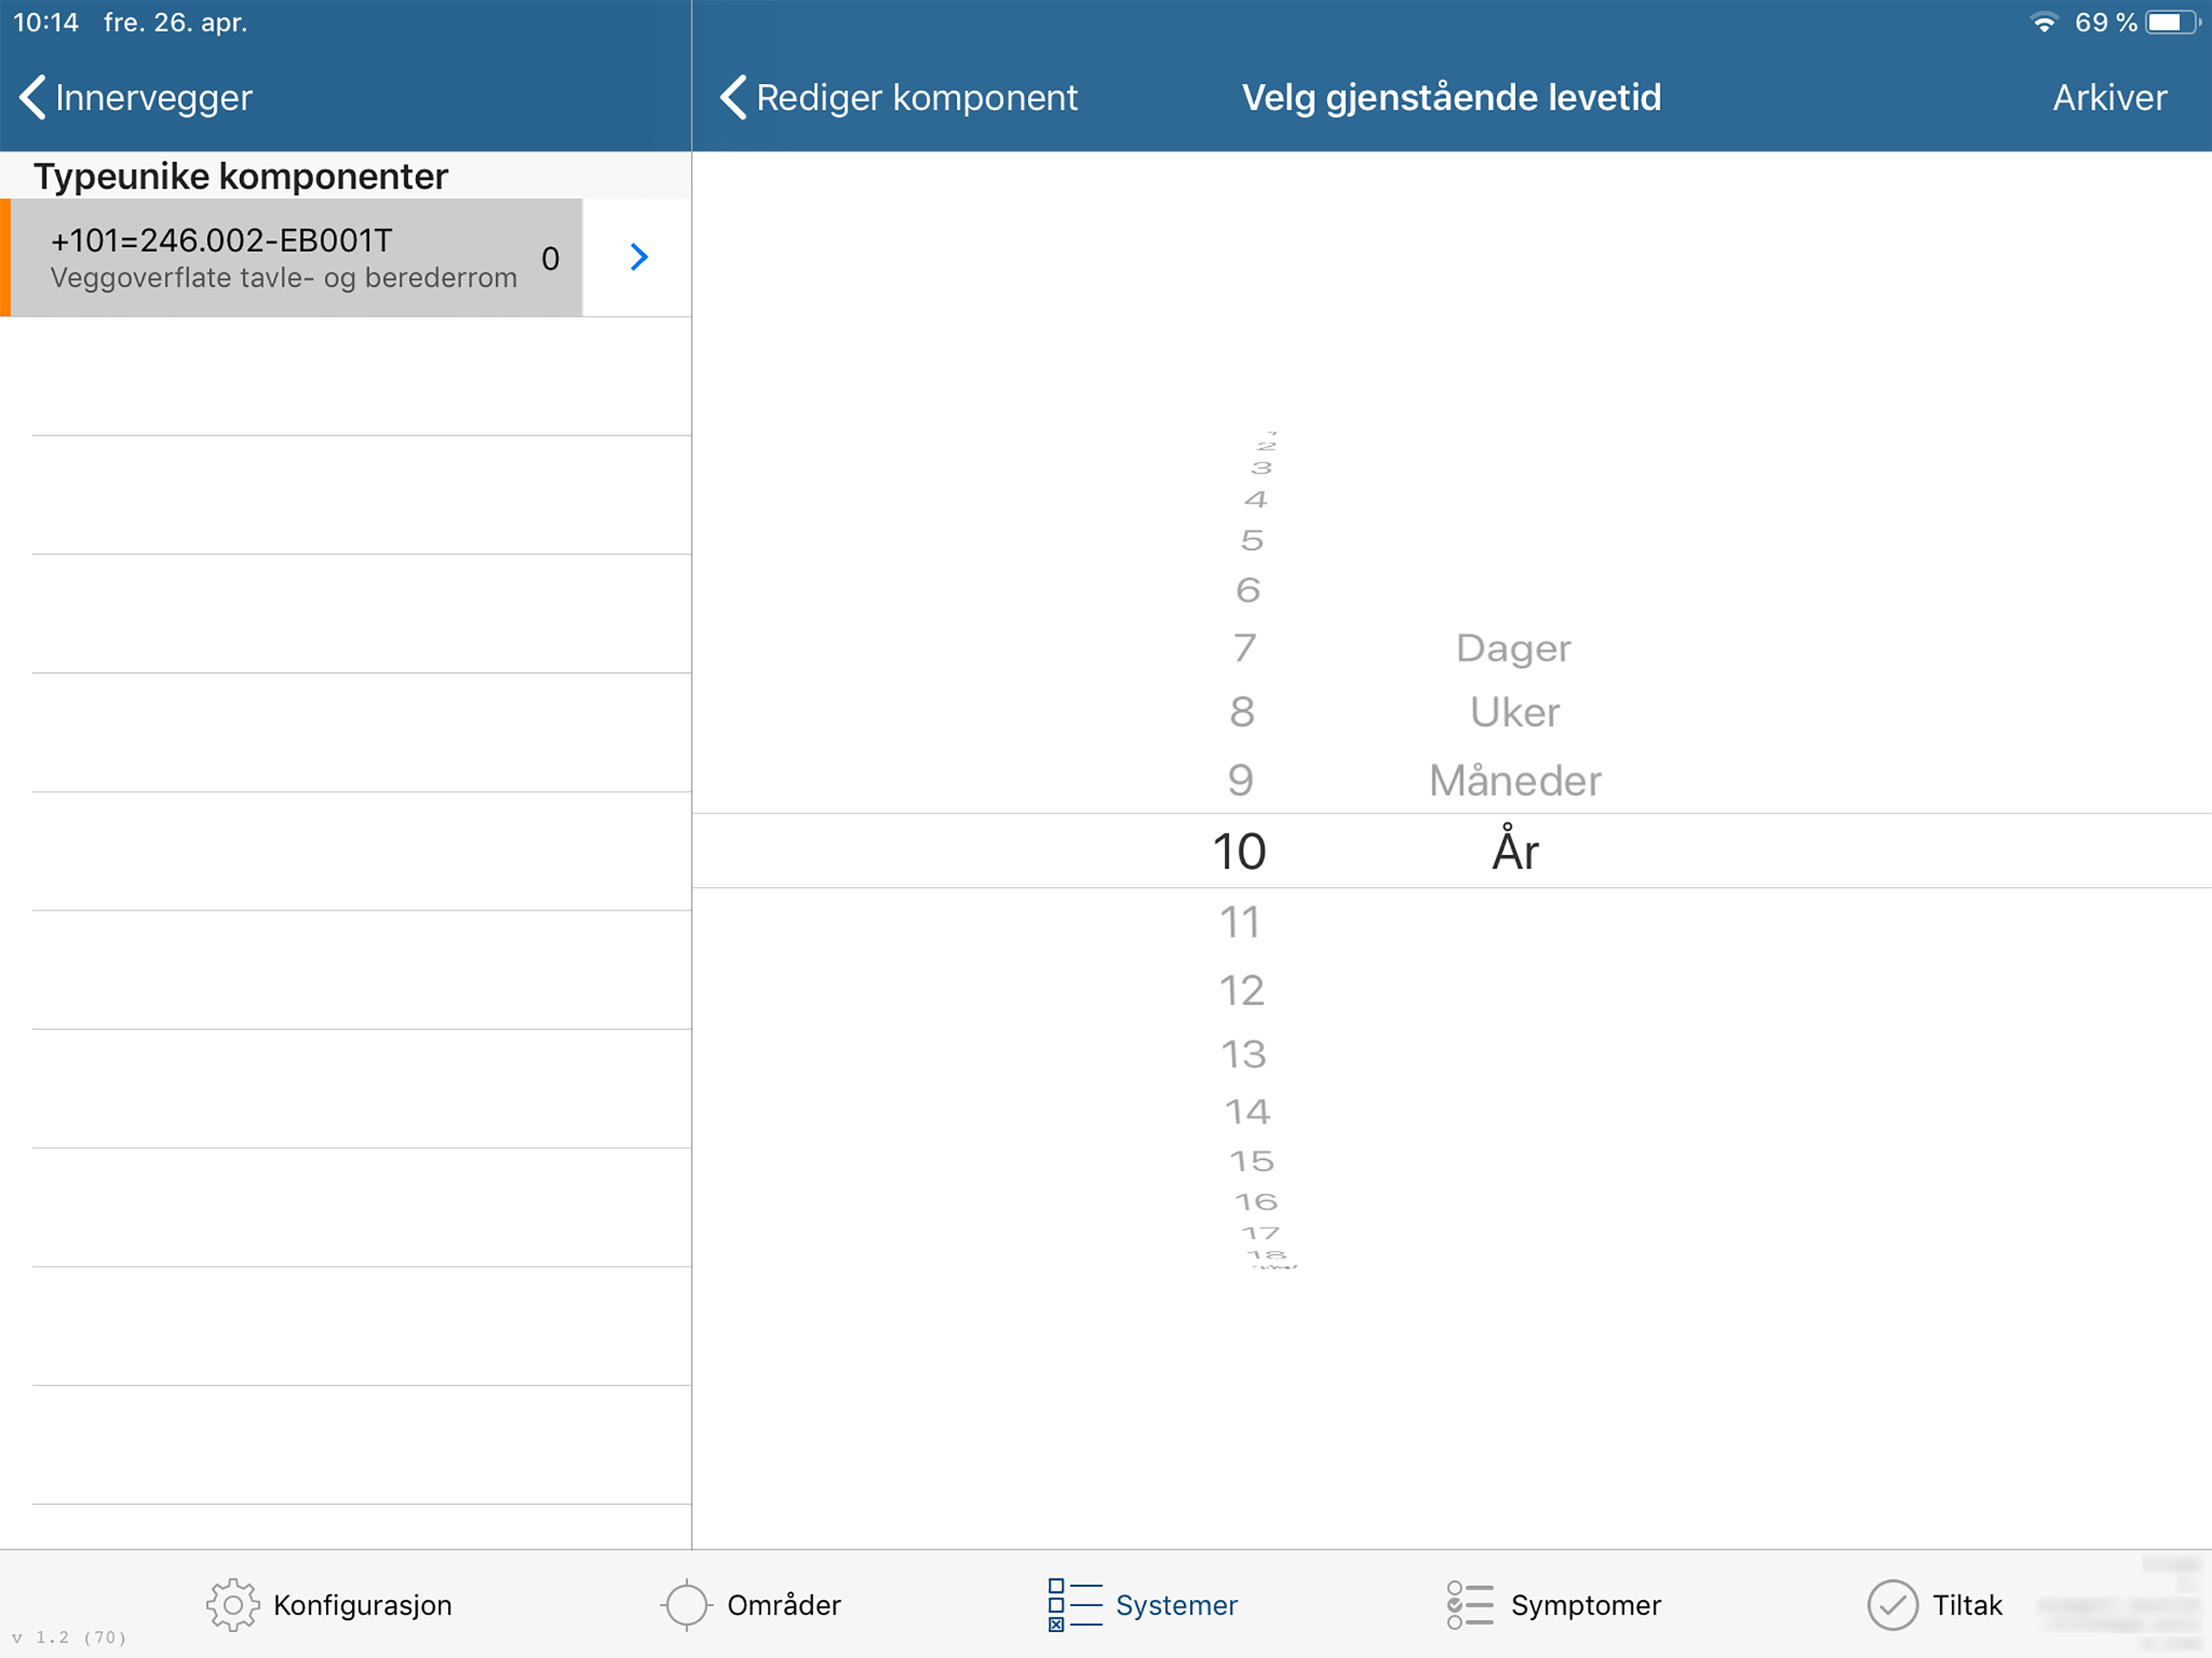
Task: Tap the count 0 on component row
Action: coord(550,258)
